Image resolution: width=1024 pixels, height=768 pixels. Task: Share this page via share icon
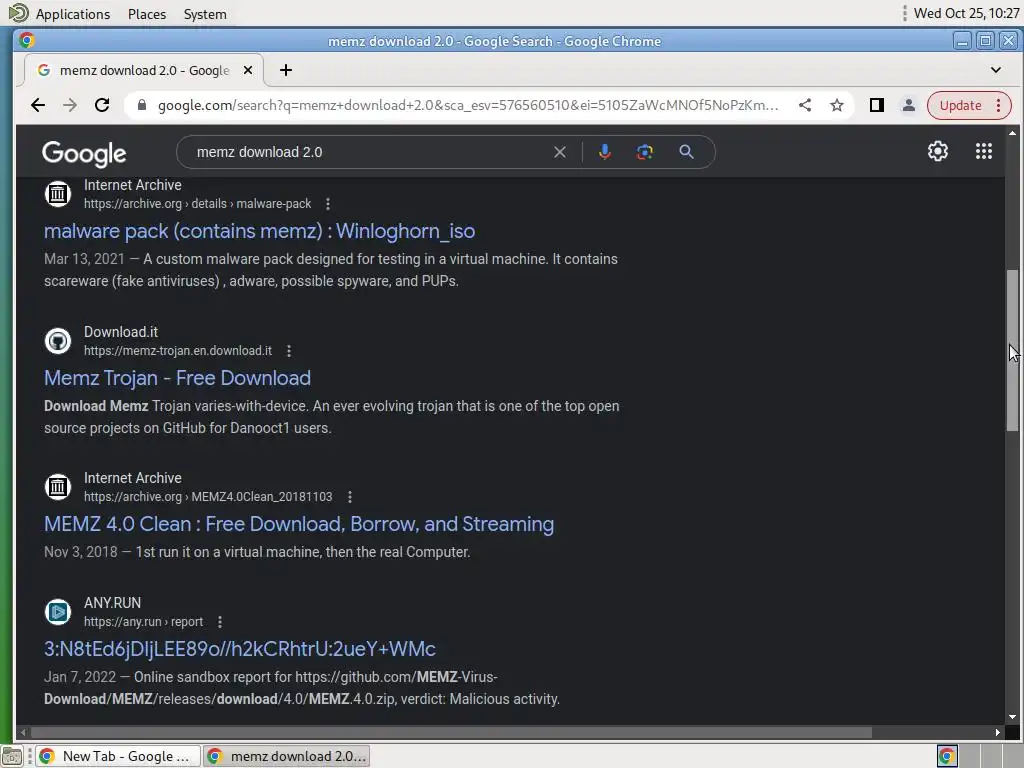[805, 105]
